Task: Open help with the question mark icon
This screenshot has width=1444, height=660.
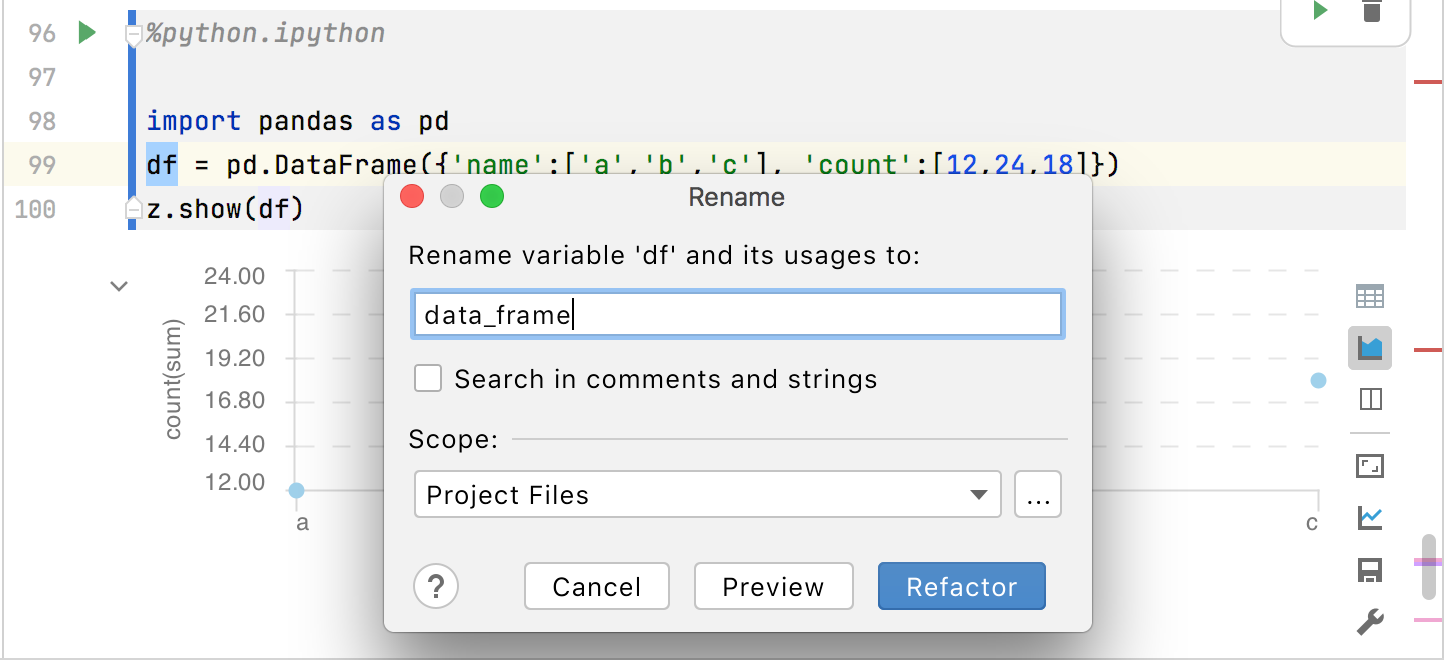Action: point(436,587)
